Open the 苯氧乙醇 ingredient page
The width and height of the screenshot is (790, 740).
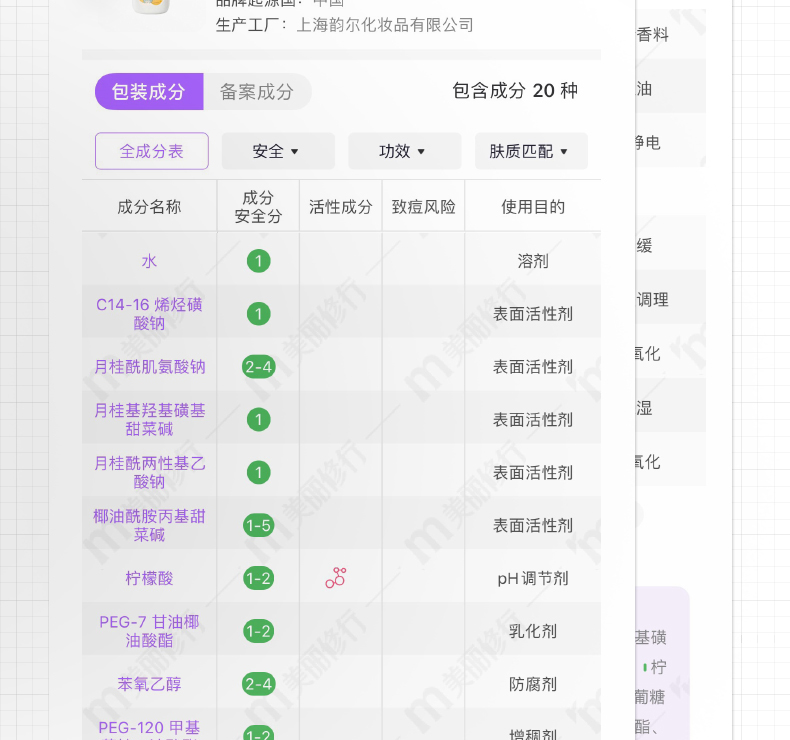[x=150, y=684]
